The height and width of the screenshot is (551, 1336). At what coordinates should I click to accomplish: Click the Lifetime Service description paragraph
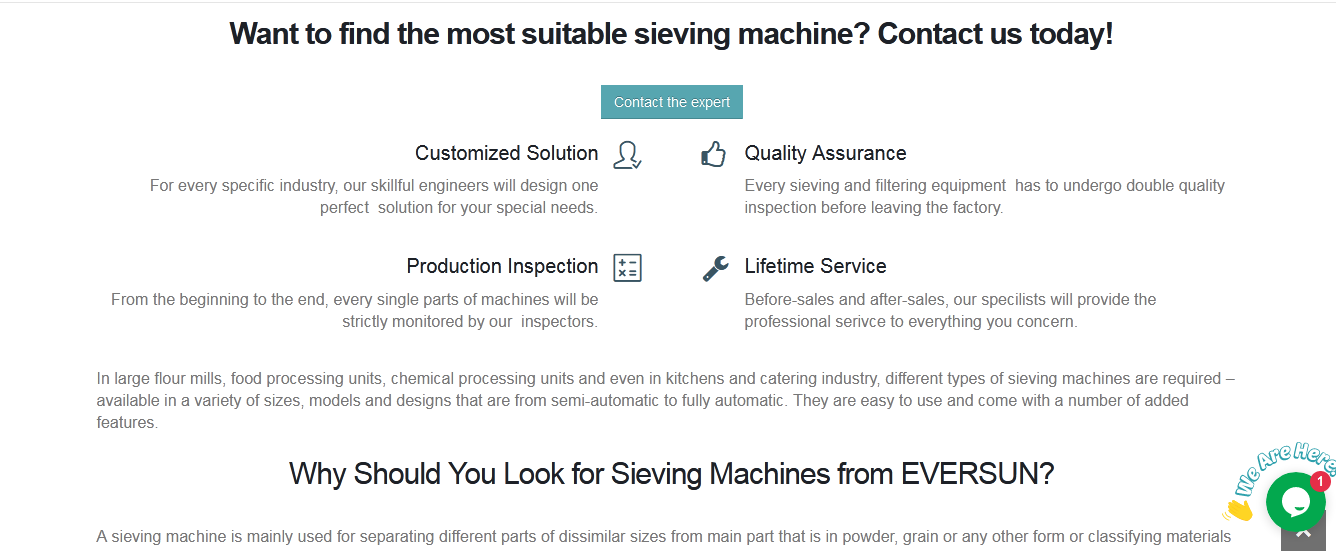[950, 310]
